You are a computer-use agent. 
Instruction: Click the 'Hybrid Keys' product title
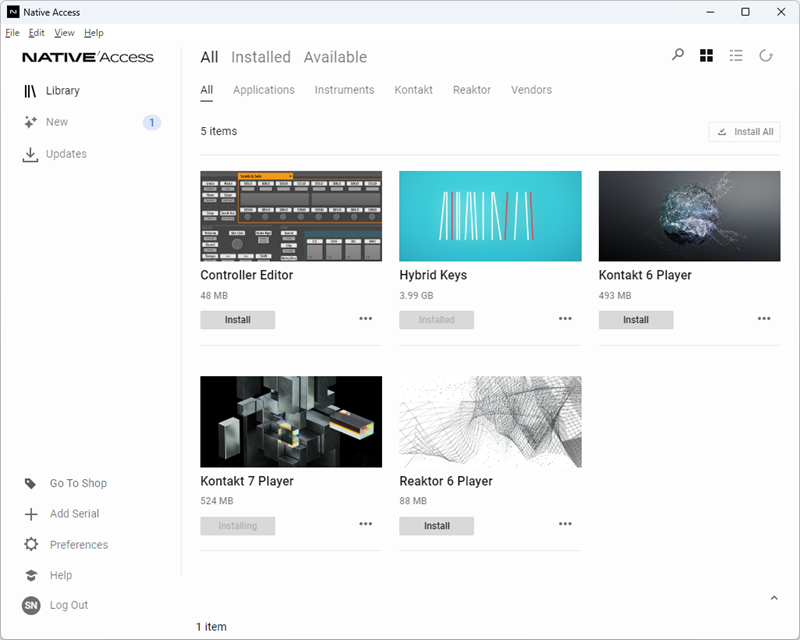click(433, 275)
